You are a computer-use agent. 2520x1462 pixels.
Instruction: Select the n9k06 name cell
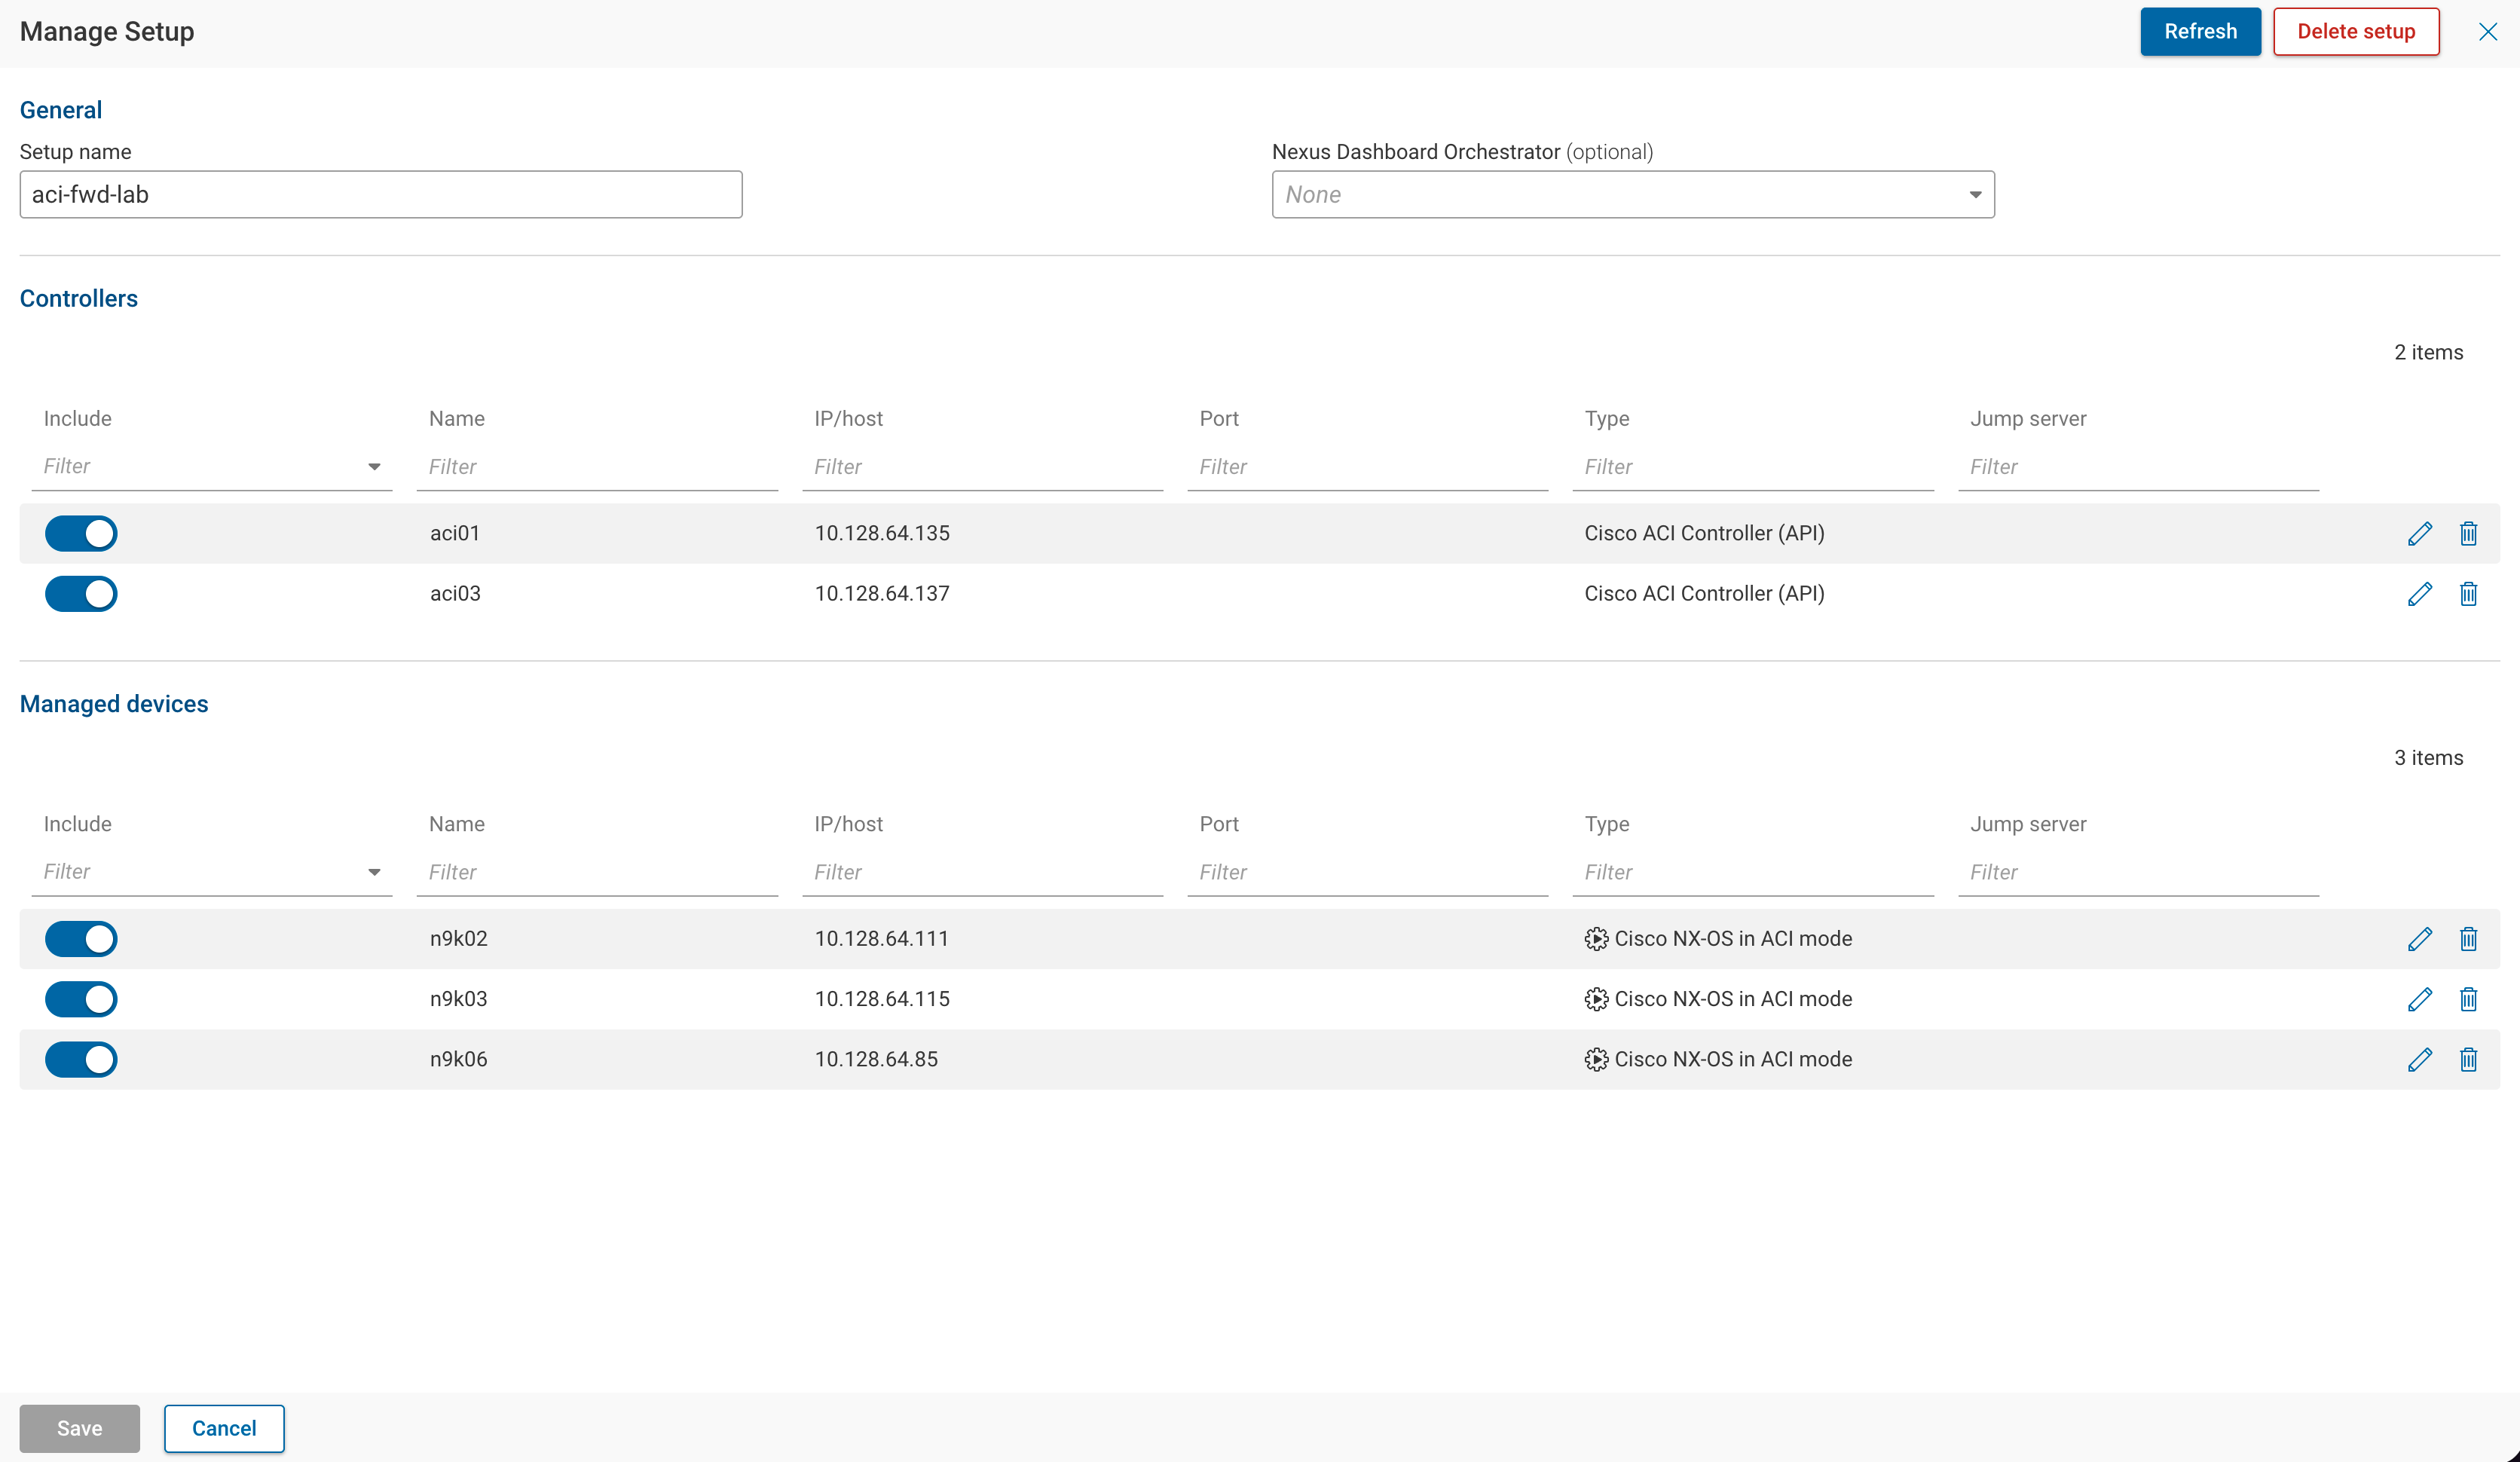(x=459, y=1059)
